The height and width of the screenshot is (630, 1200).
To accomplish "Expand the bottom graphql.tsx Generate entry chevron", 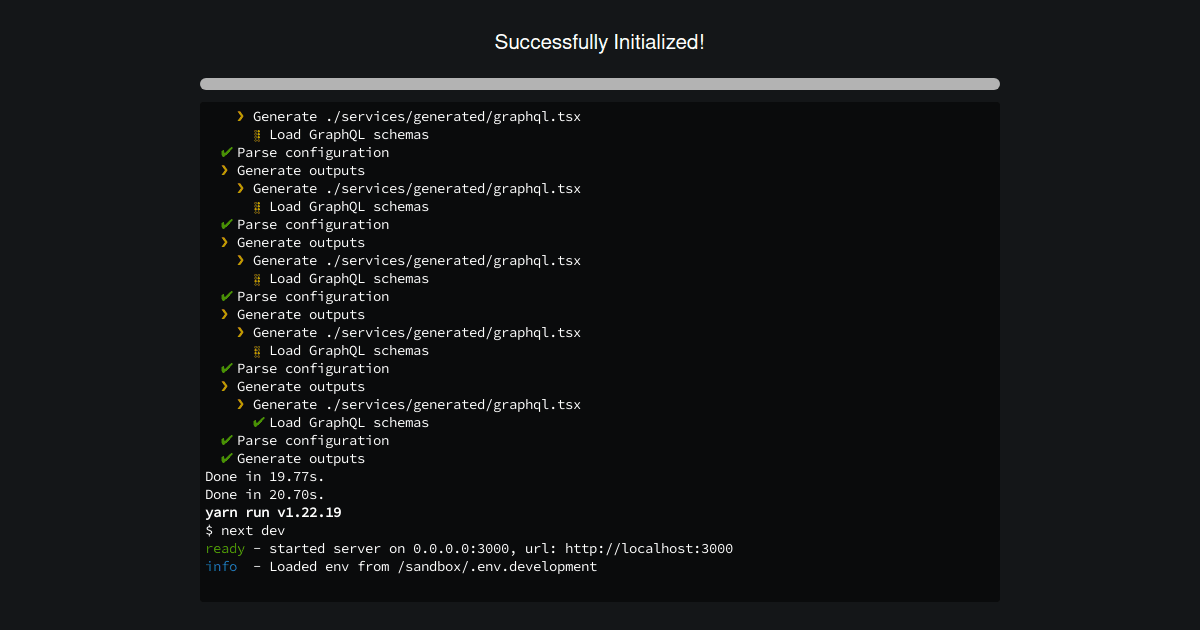I will coord(239,404).
